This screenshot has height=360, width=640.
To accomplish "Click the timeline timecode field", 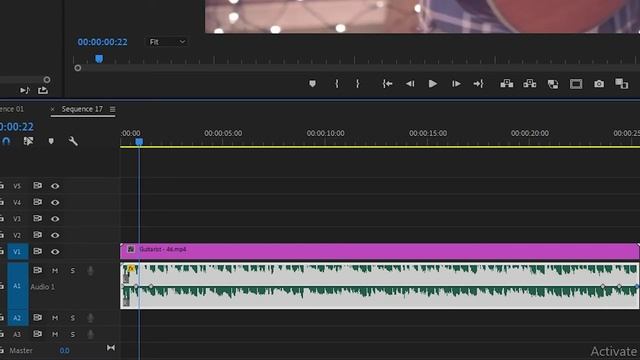I will click(x=17, y=127).
